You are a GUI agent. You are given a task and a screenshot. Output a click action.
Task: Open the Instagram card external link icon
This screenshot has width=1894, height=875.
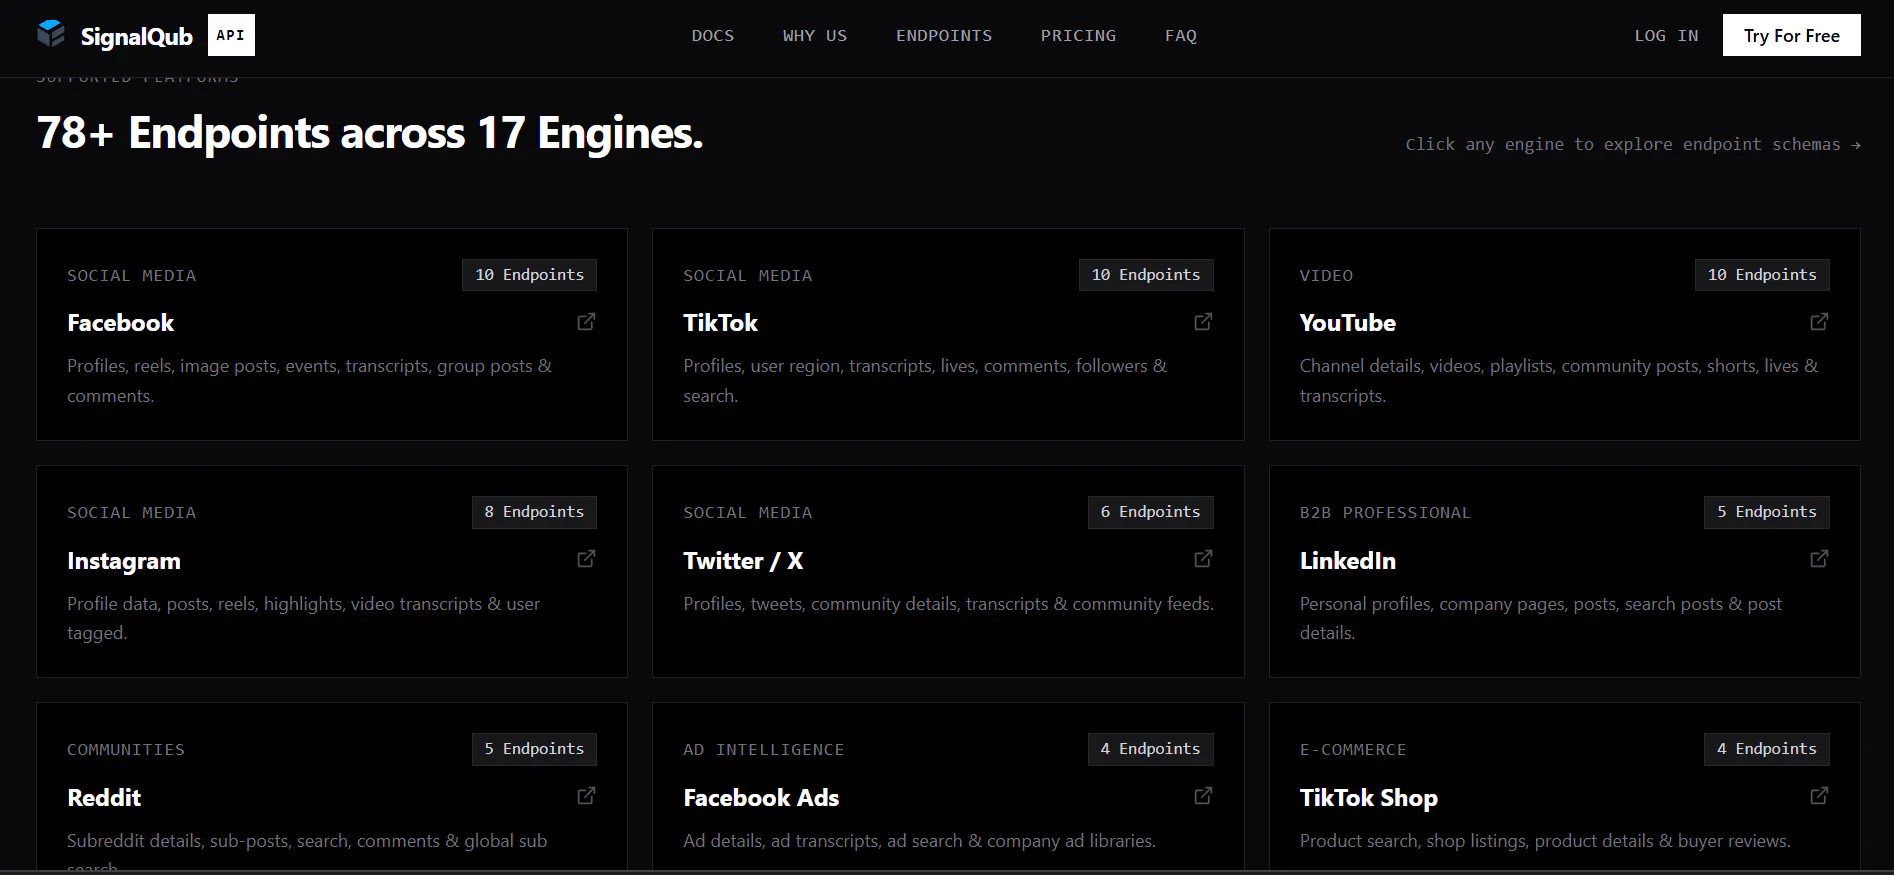pyautogui.click(x=587, y=559)
